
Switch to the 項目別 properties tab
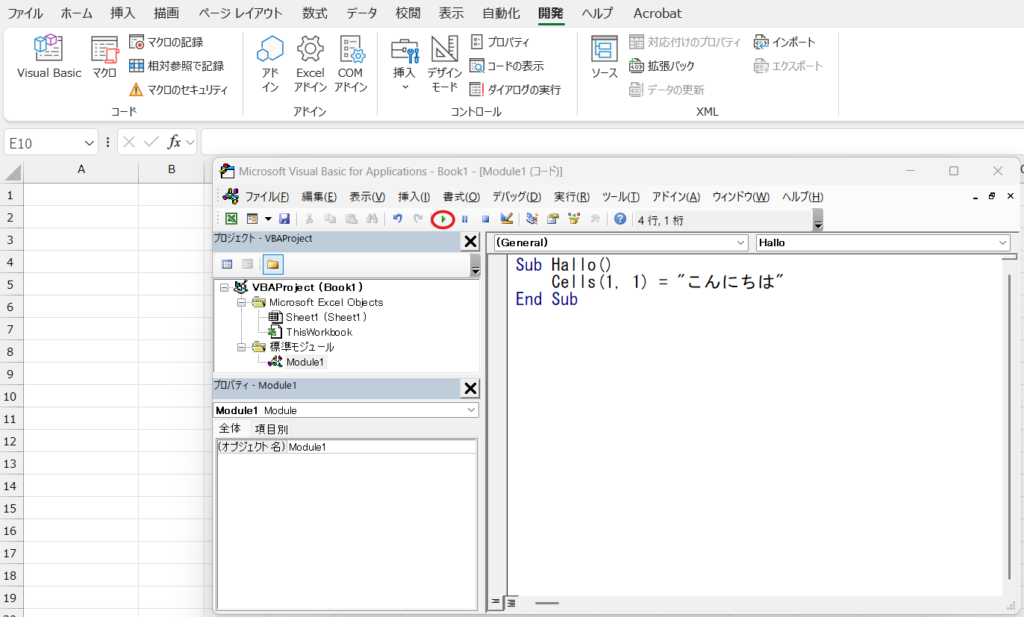click(x=271, y=429)
